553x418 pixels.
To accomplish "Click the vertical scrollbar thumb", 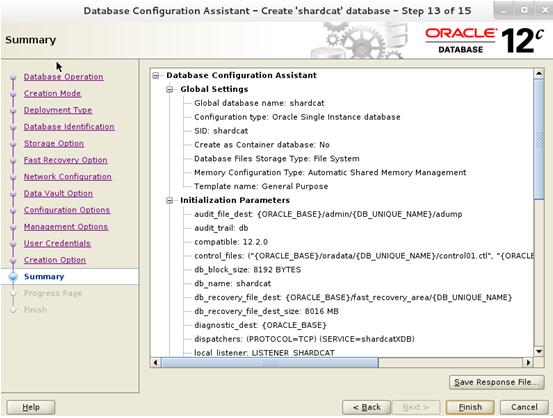I will (x=539, y=139).
